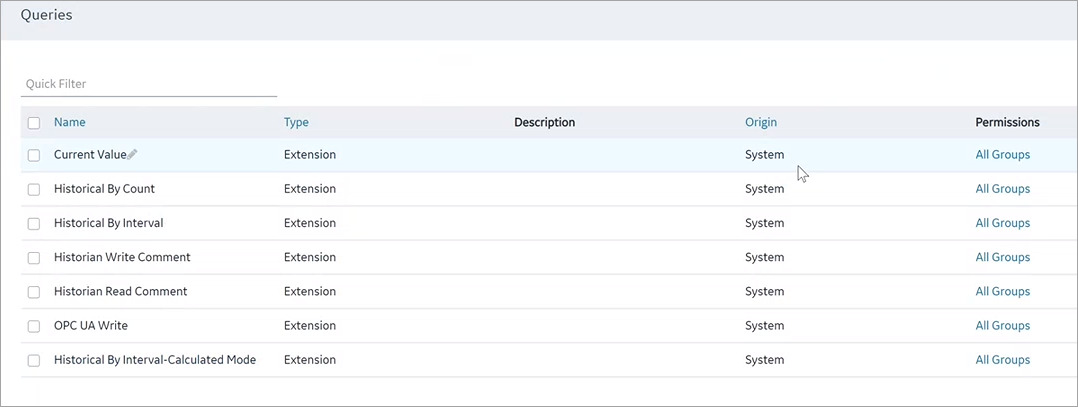Sort queries by the Origin column header

click(761, 122)
